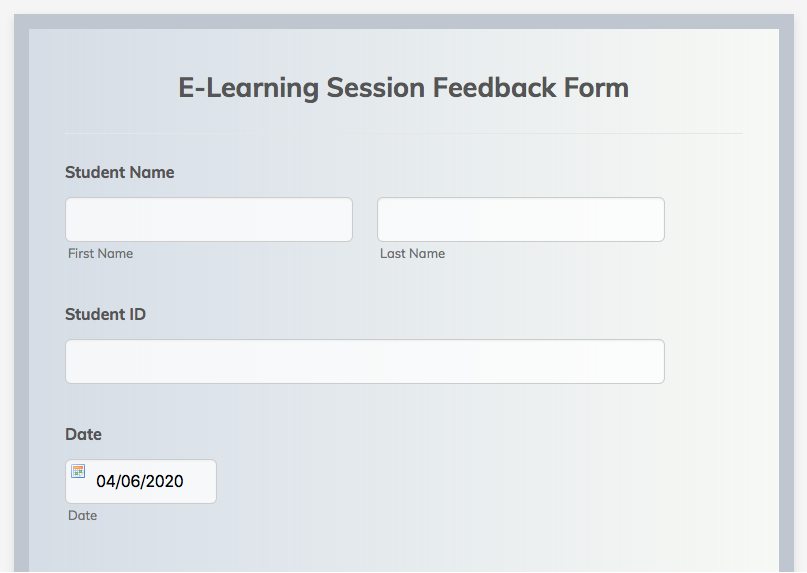Viewport: 807px width, 573px height.
Task: Click the "Last Name" sublabel text
Action: (x=412, y=254)
